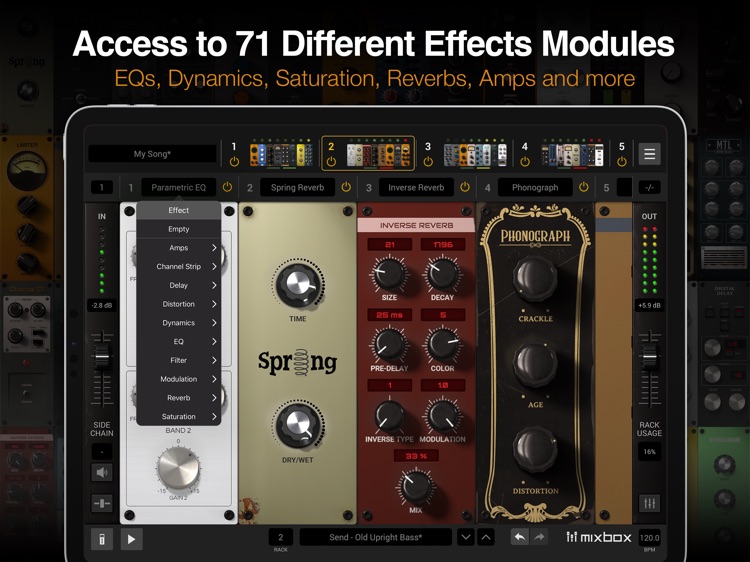Toggle power for rack 3
The width and height of the screenshot is (750, 562).
click(428, 162)
